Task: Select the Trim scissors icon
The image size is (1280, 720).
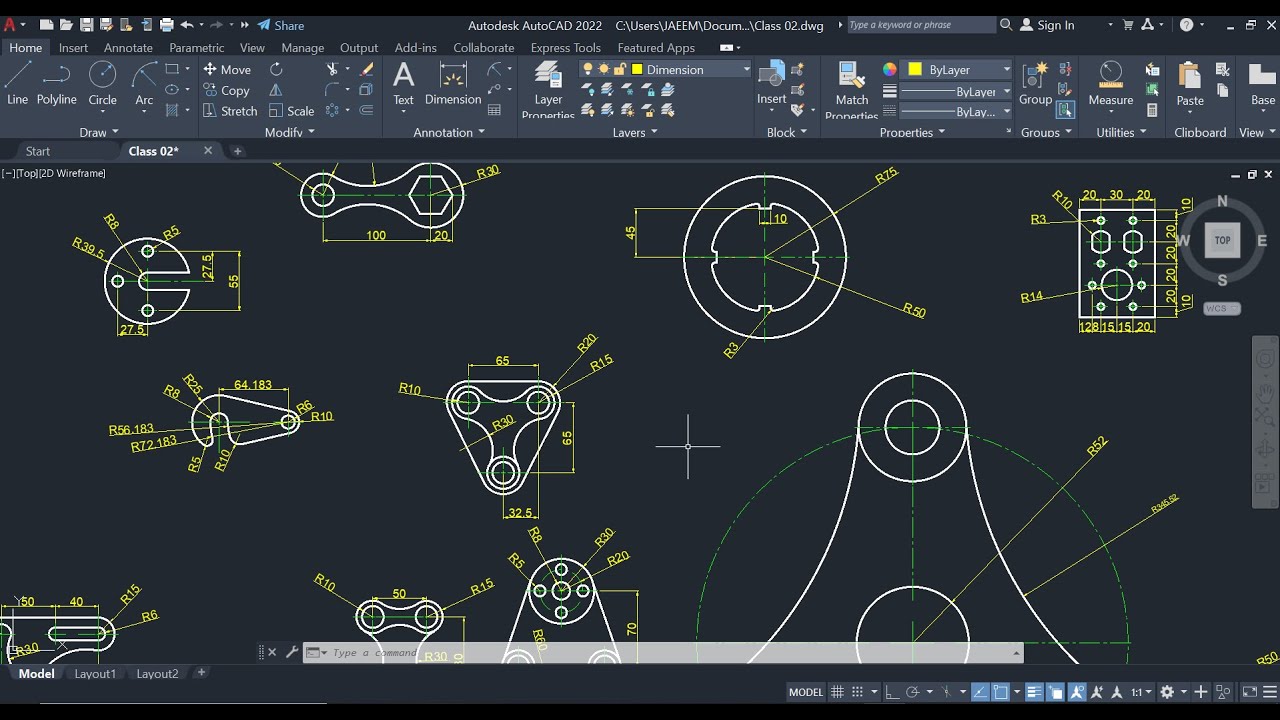Action: pos(333,69)
